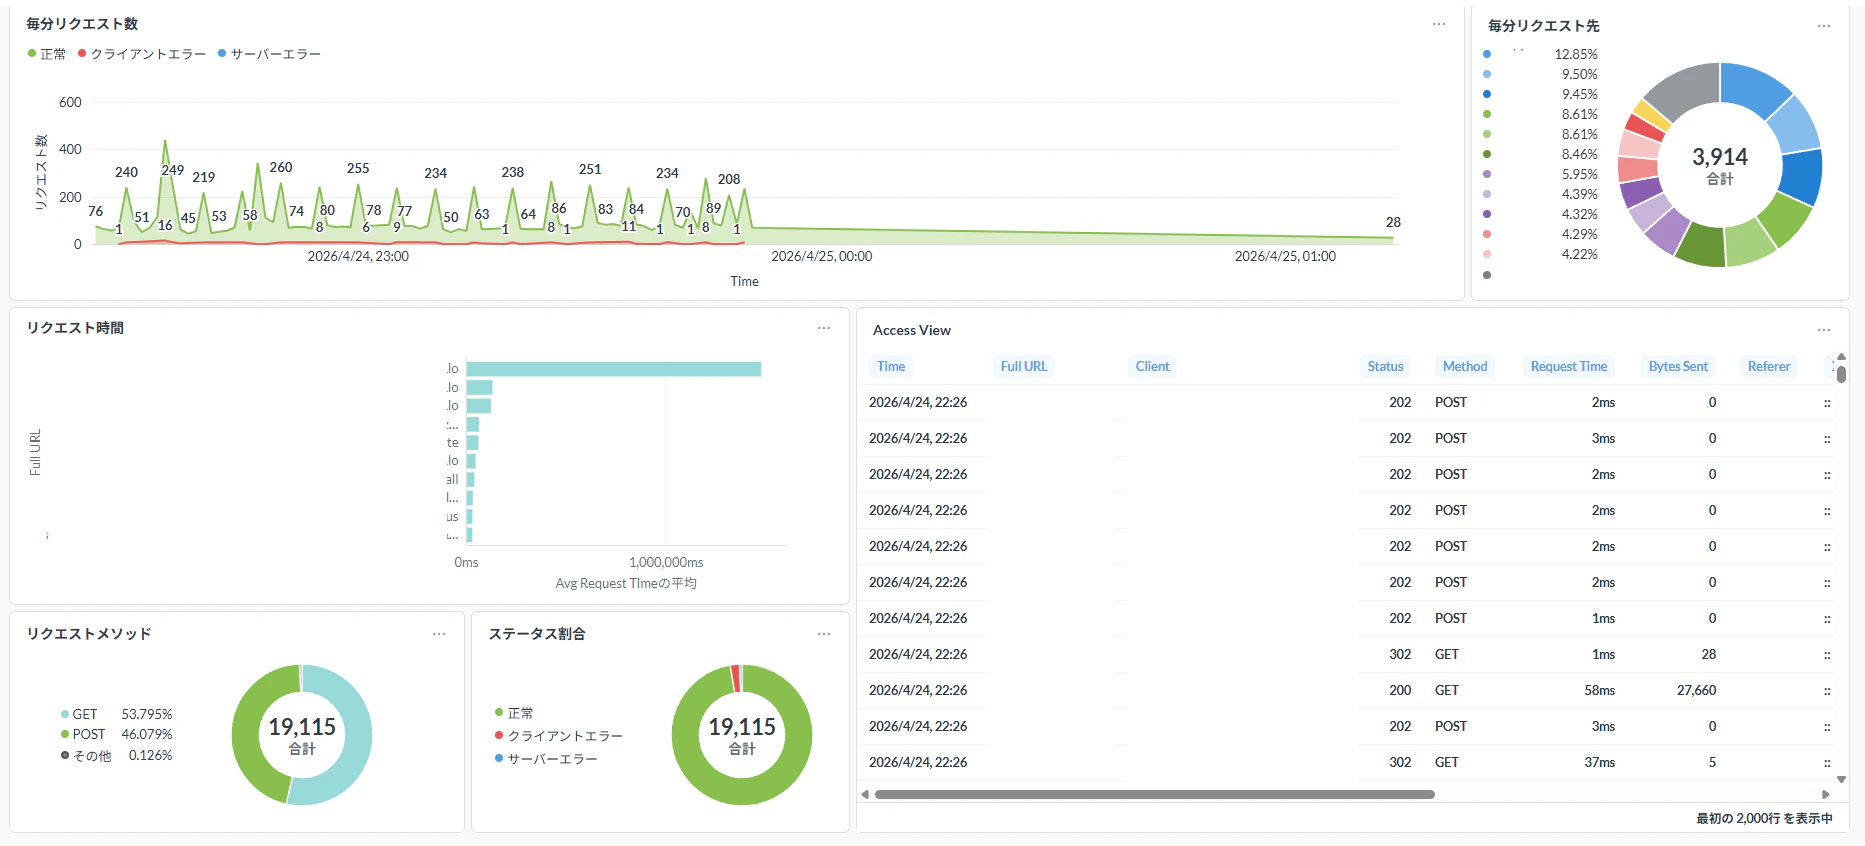Toggle the 正常 series in the 毎分リクエスト数 legend
Screen dimensions: 1865x846
47,54
